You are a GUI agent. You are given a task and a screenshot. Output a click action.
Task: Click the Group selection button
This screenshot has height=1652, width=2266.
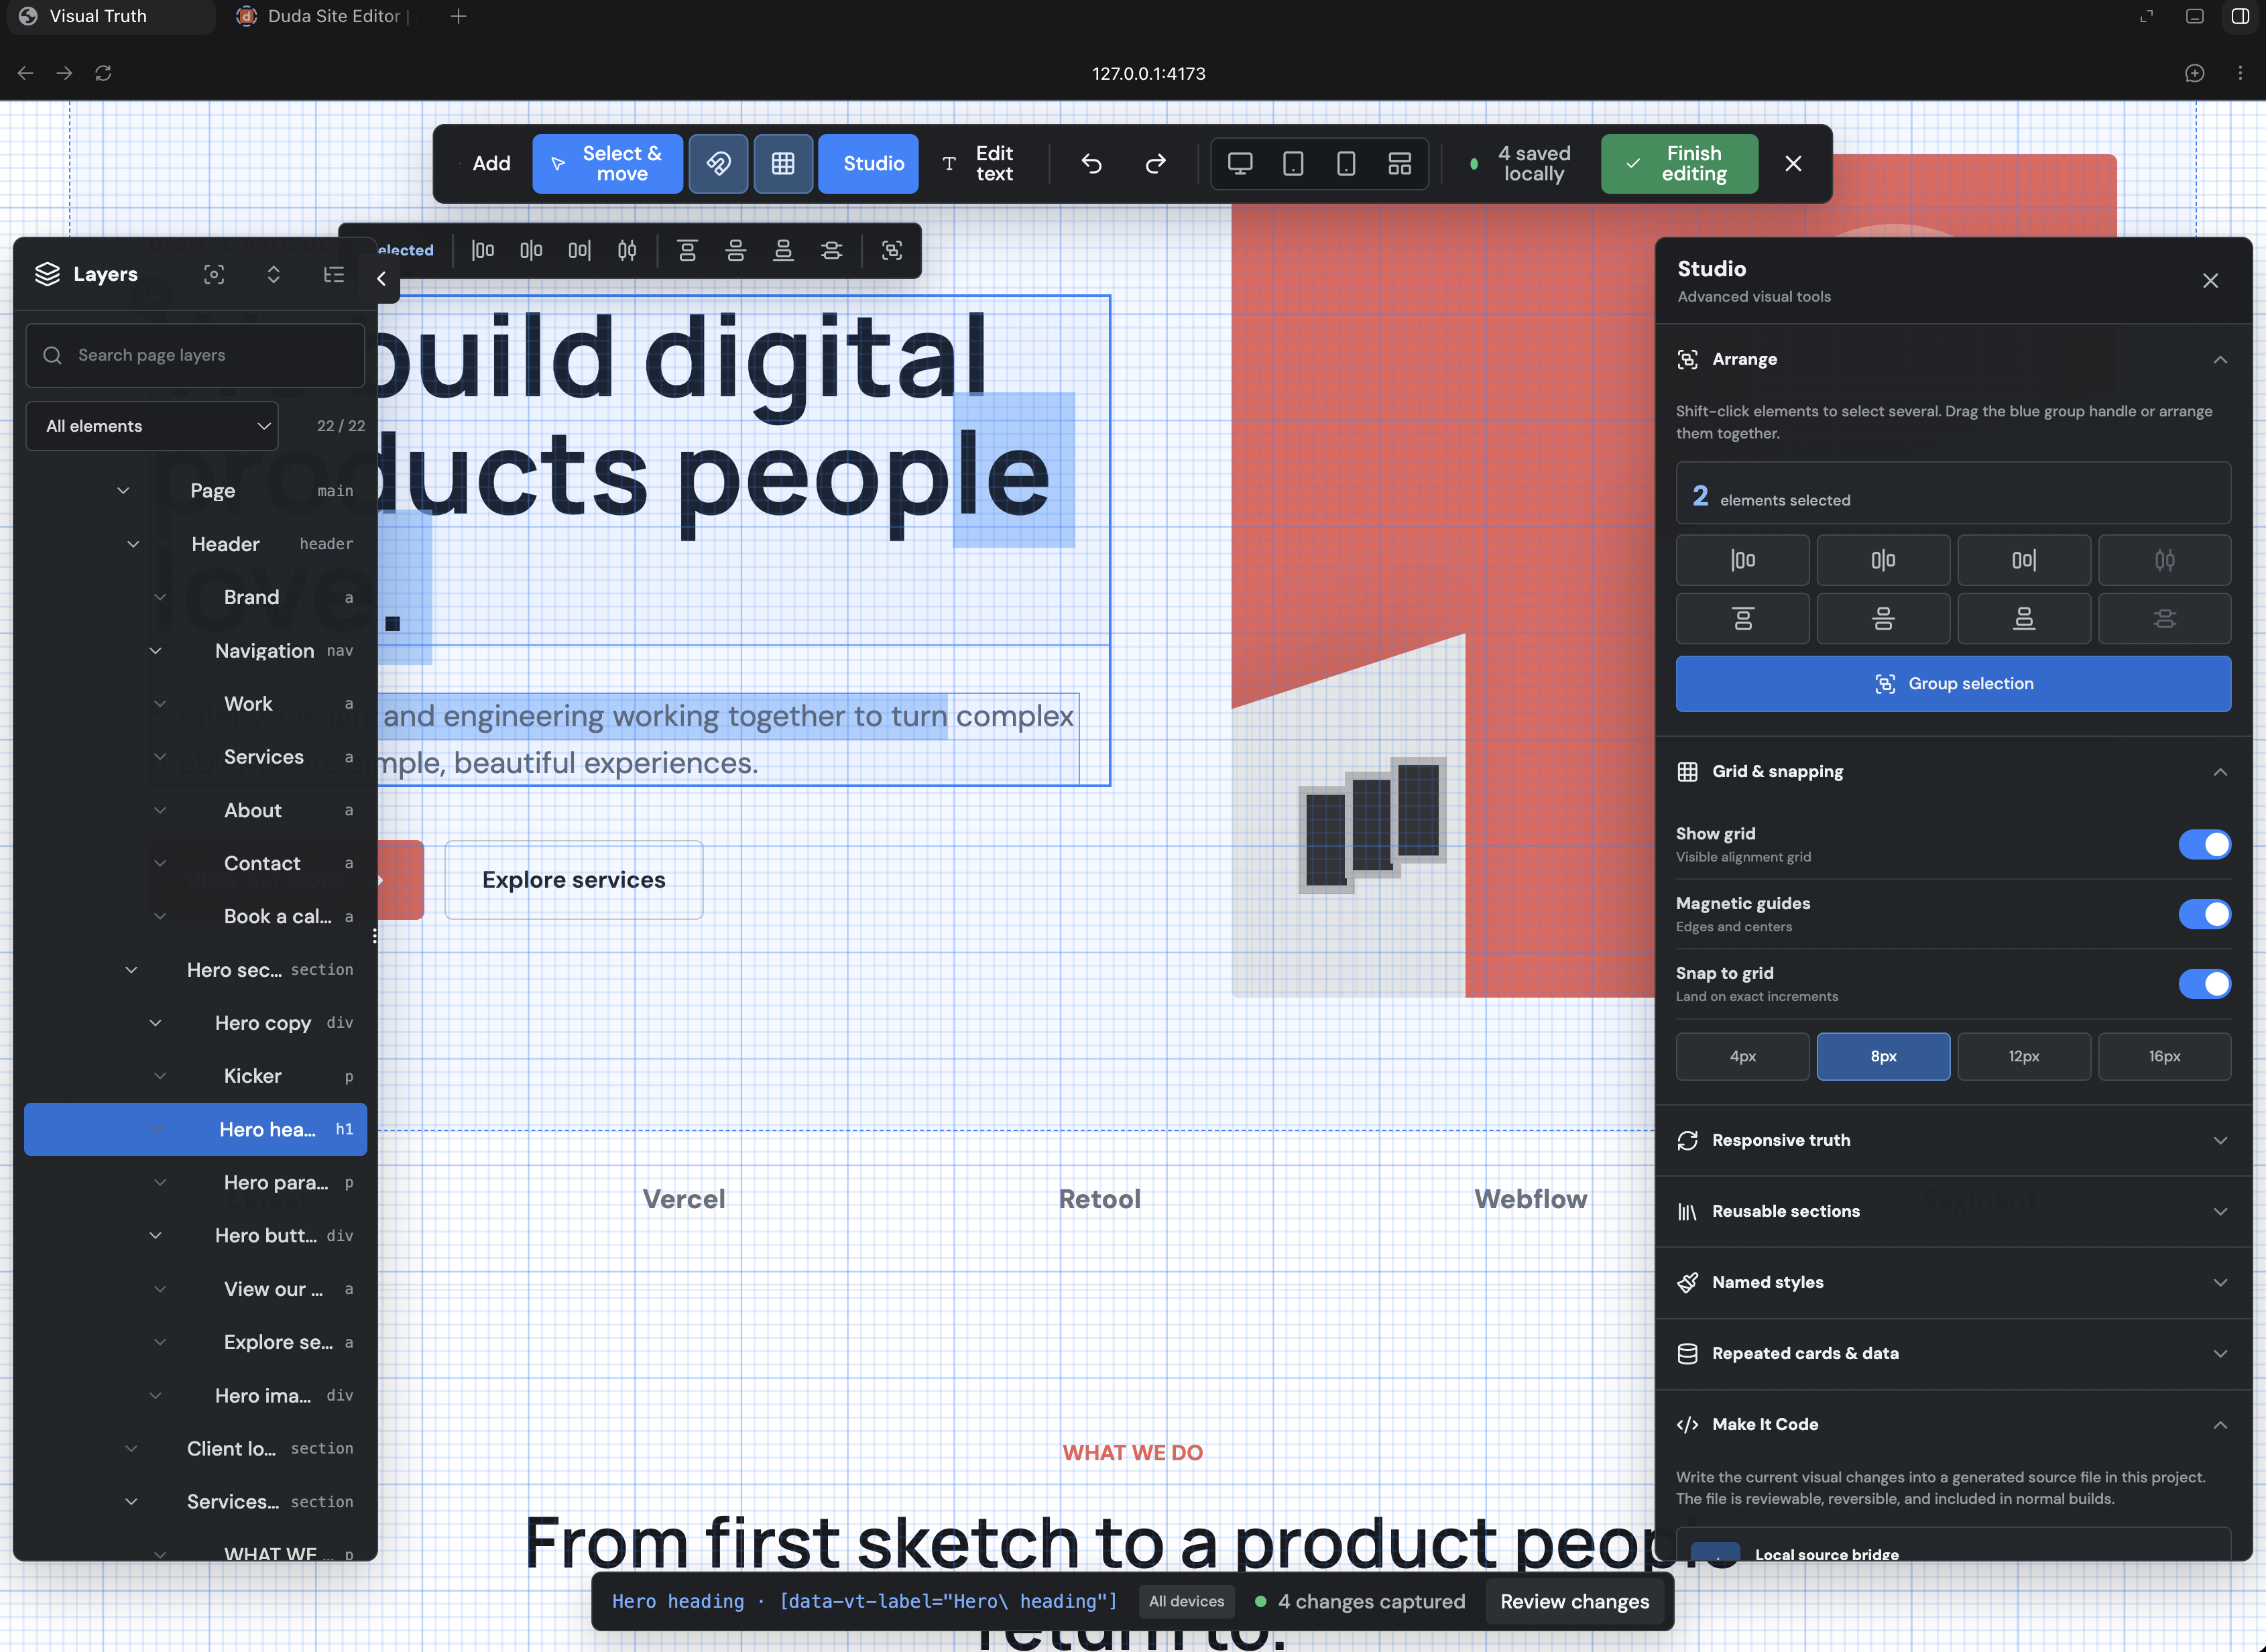[x=1953, y=684]
